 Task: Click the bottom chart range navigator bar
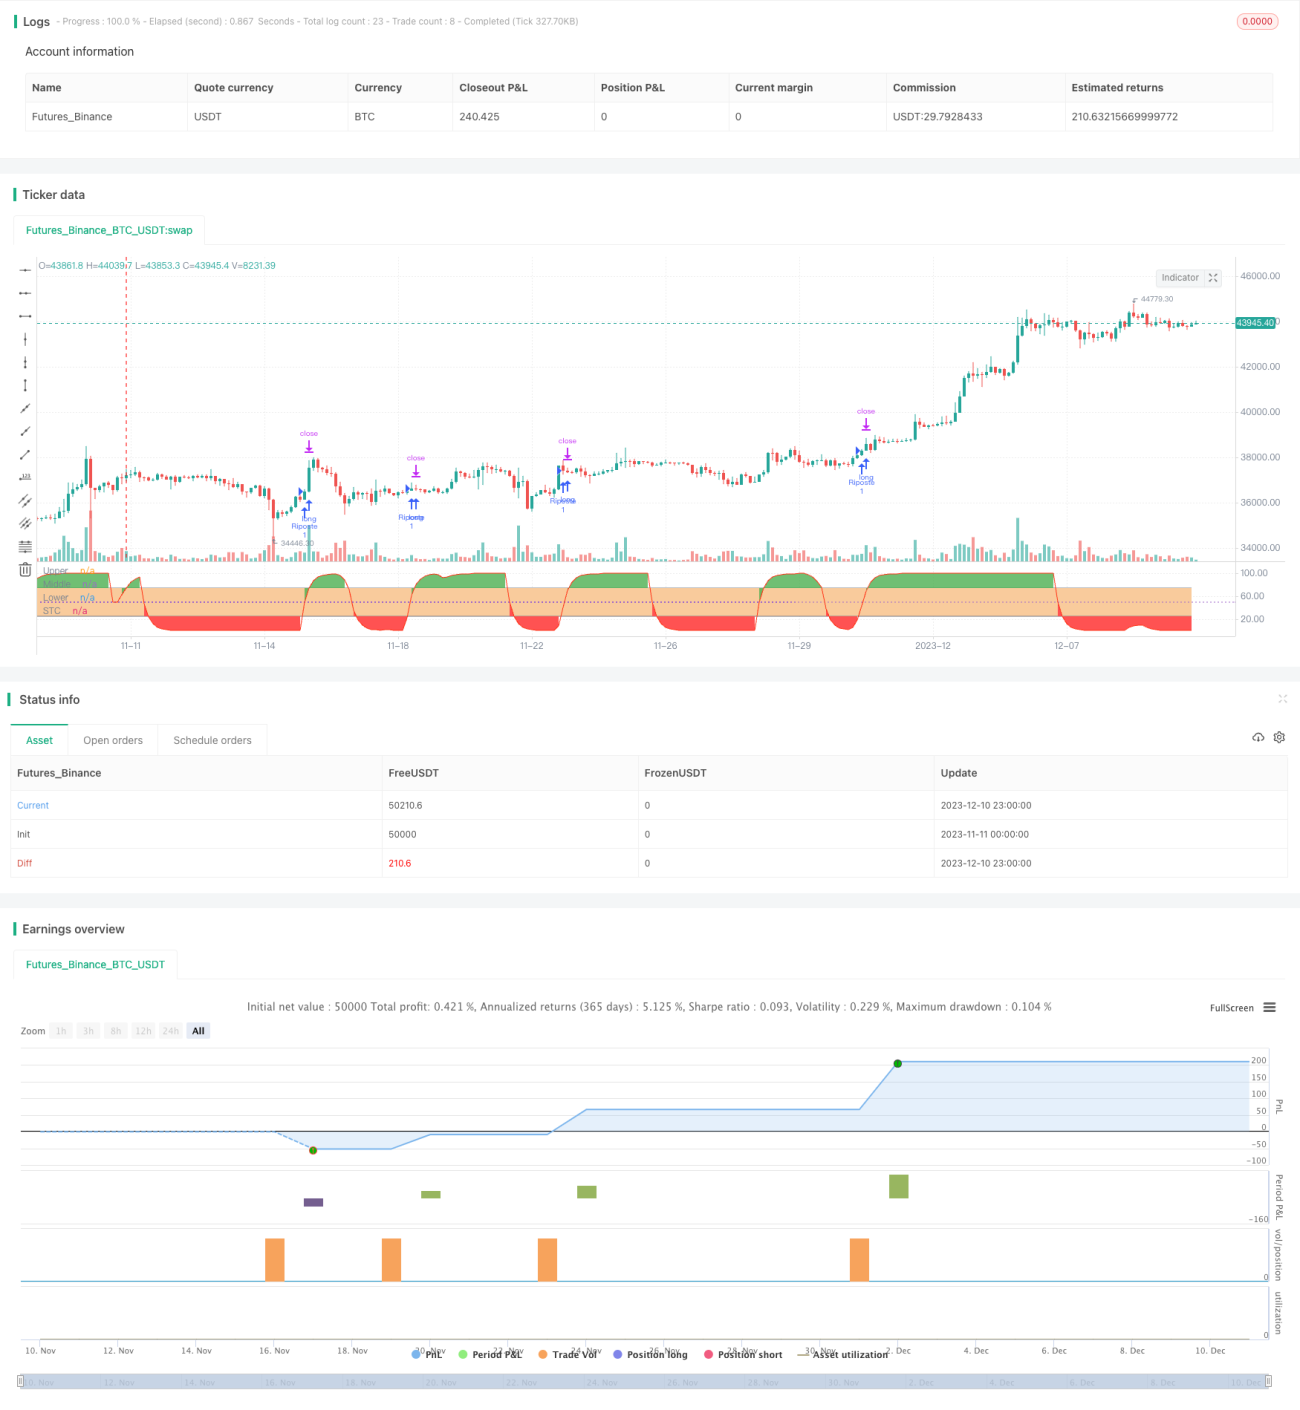tap(645, 1382)
